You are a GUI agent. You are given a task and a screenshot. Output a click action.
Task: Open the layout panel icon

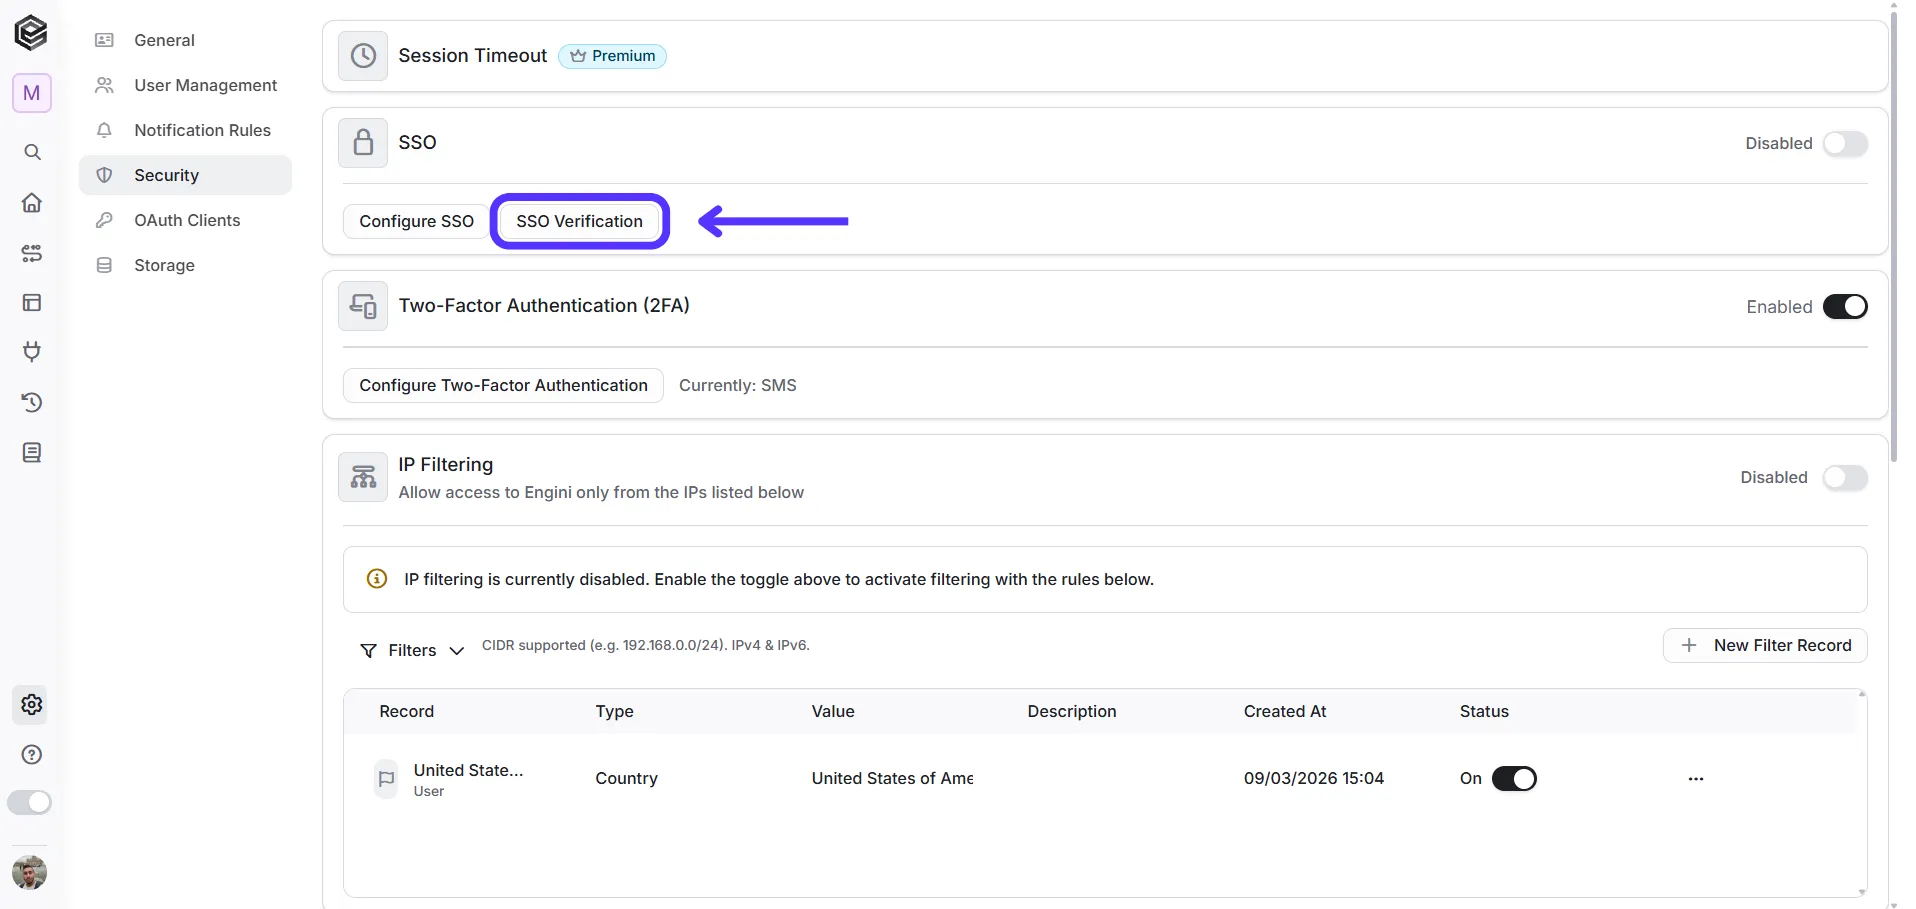point(32,302)
